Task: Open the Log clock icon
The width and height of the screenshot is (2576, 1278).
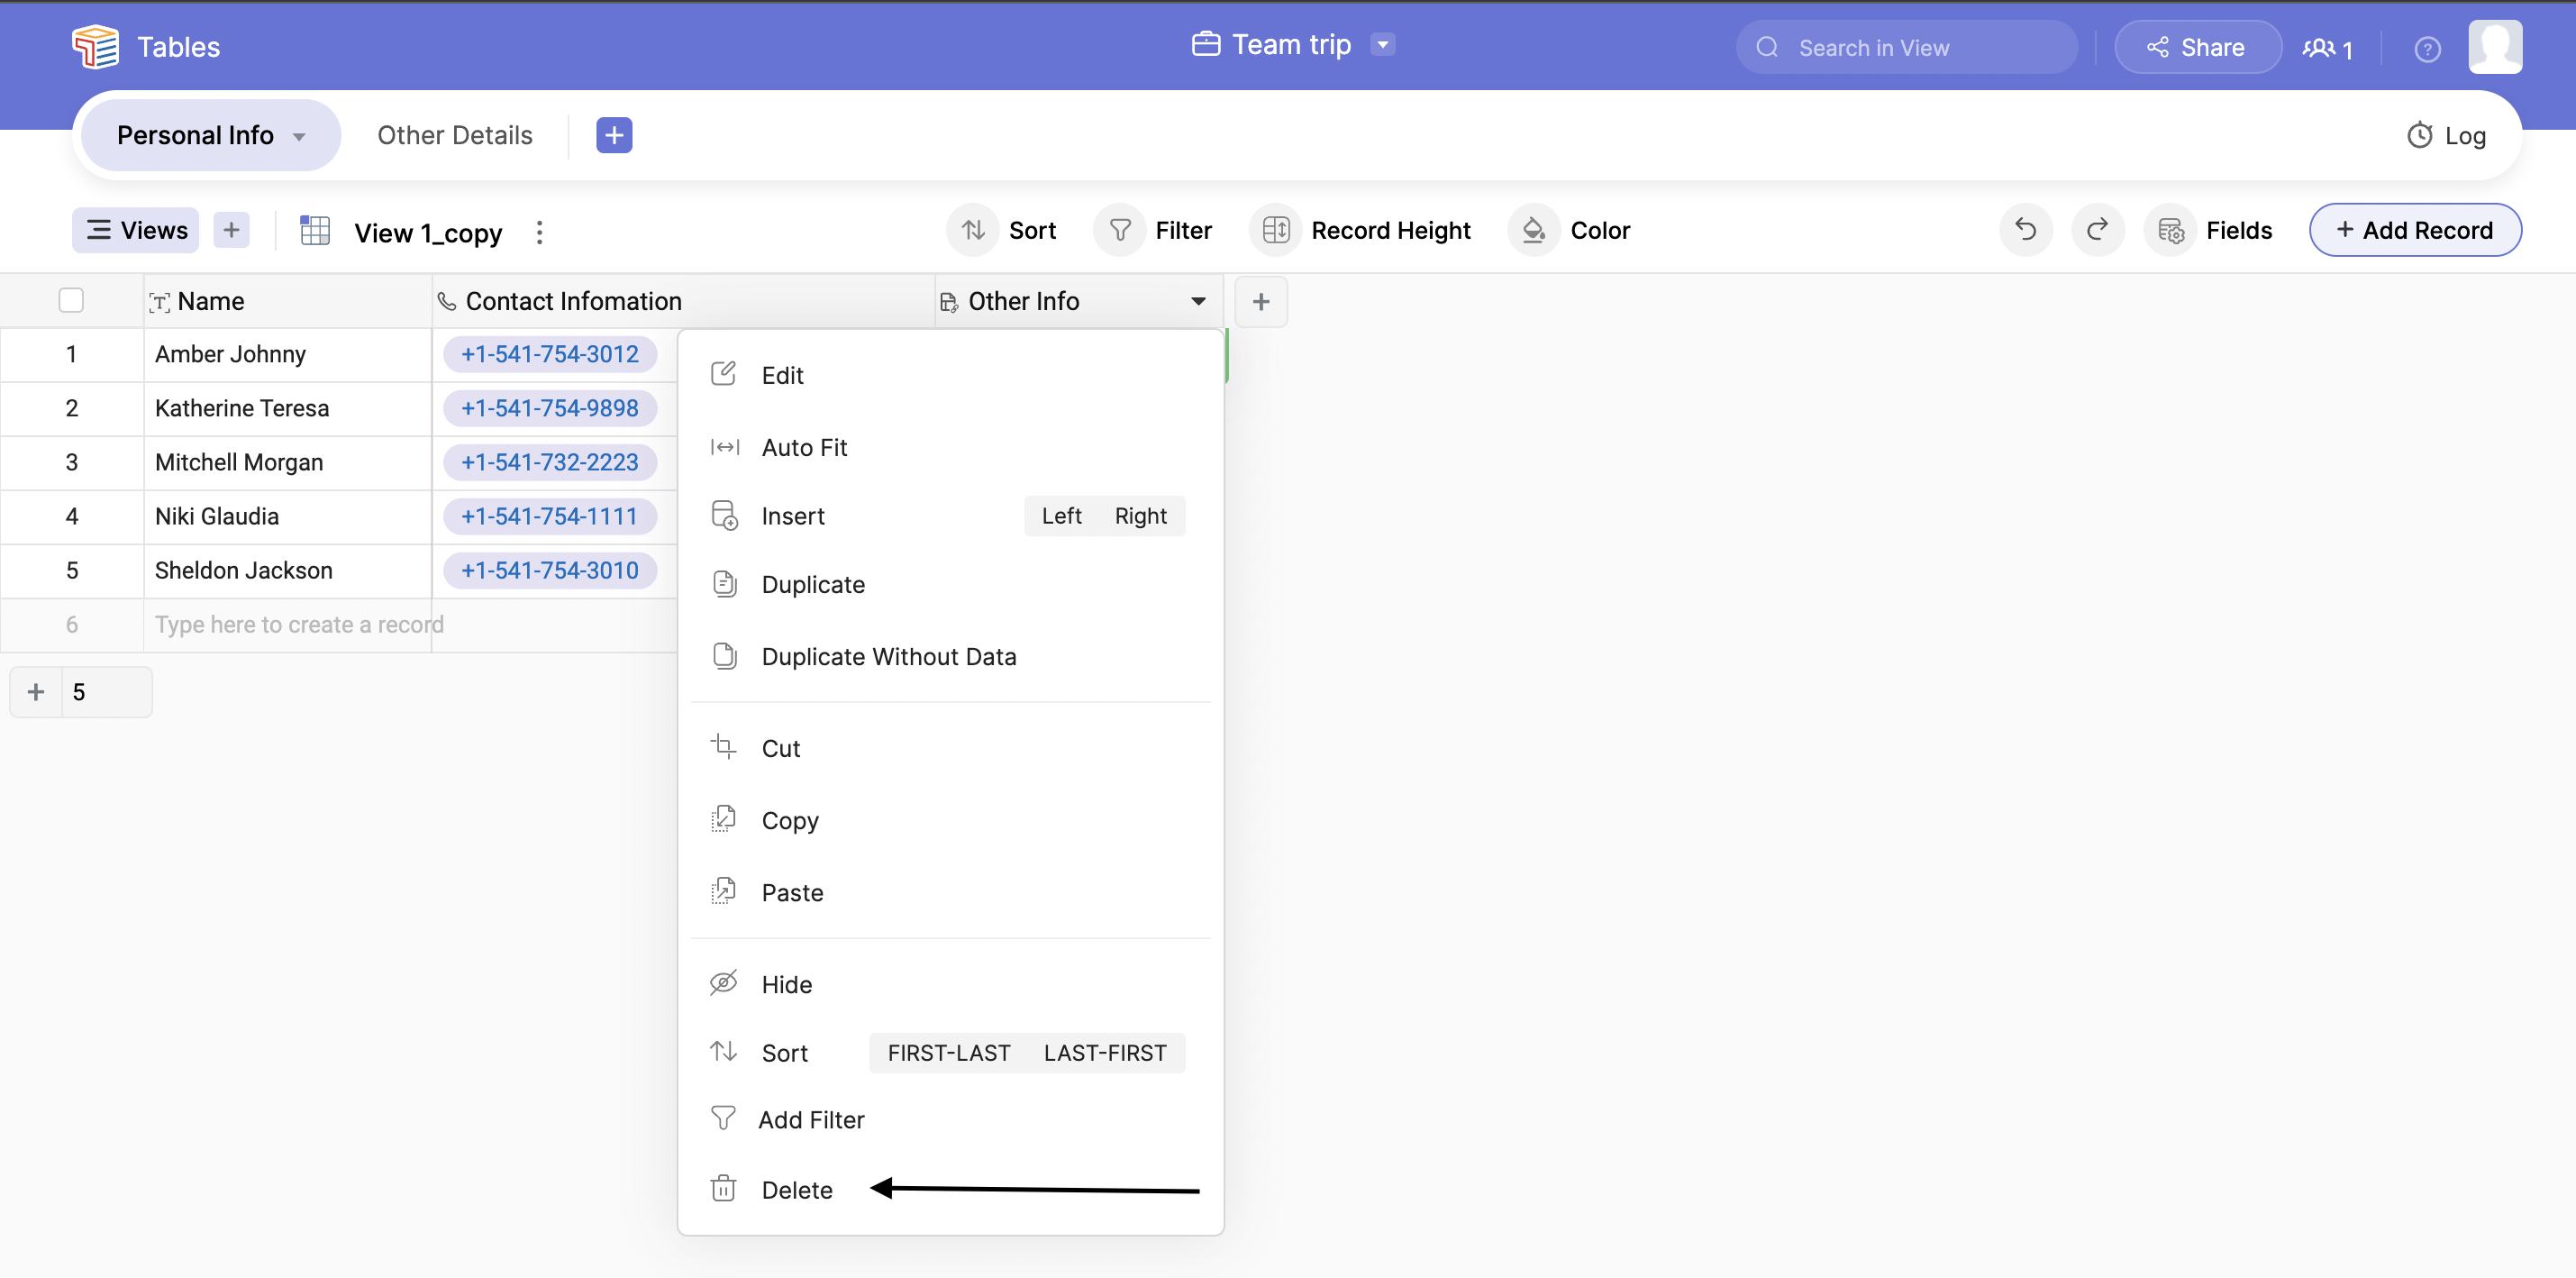Action: 2419,135
